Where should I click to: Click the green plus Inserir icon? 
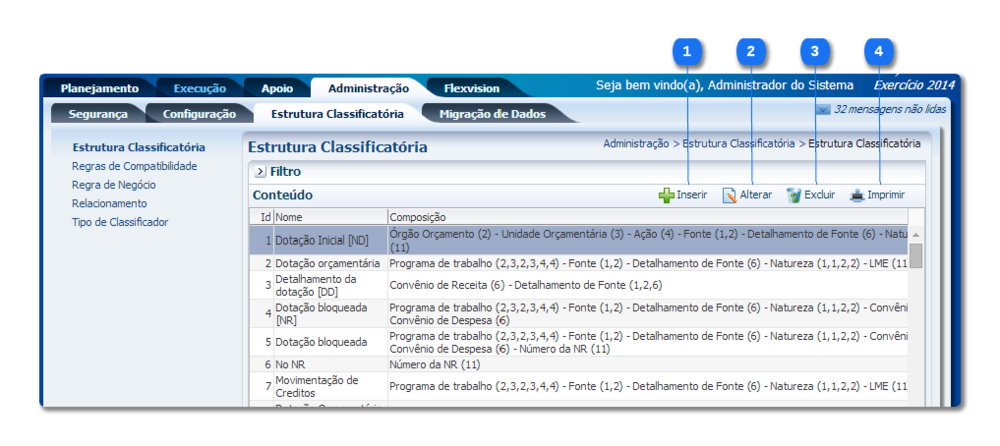point(666,196)
